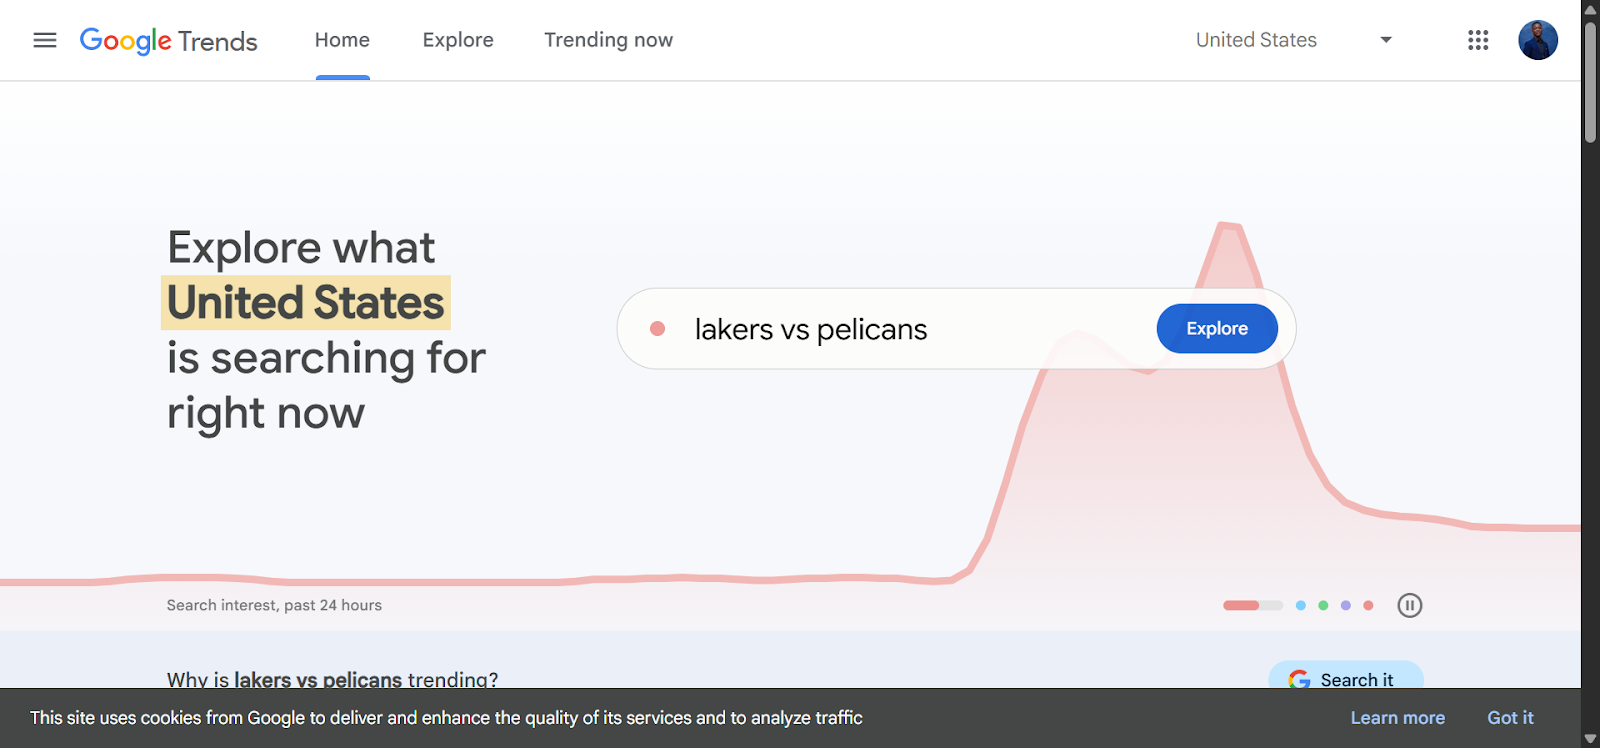Open the Google apps launcher grid
This screenshot has height=748, width=1600.
(x=1478, y=40)
